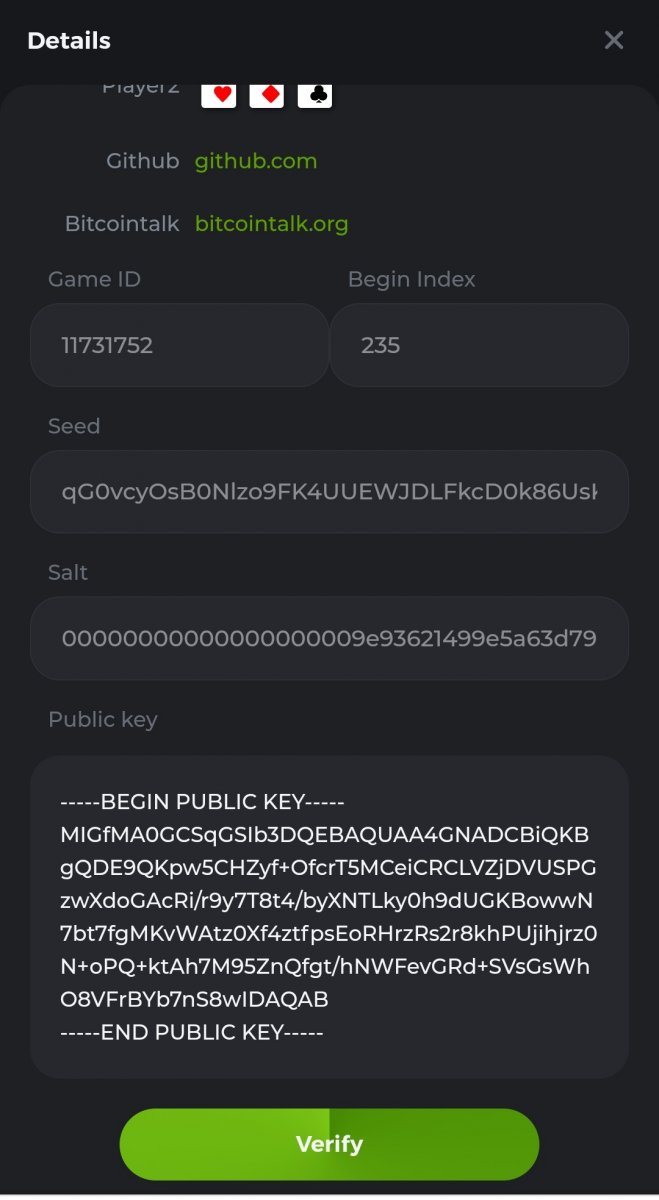Click the Github row label
This screenshot has width=659, height=1200.
(143, 161)
